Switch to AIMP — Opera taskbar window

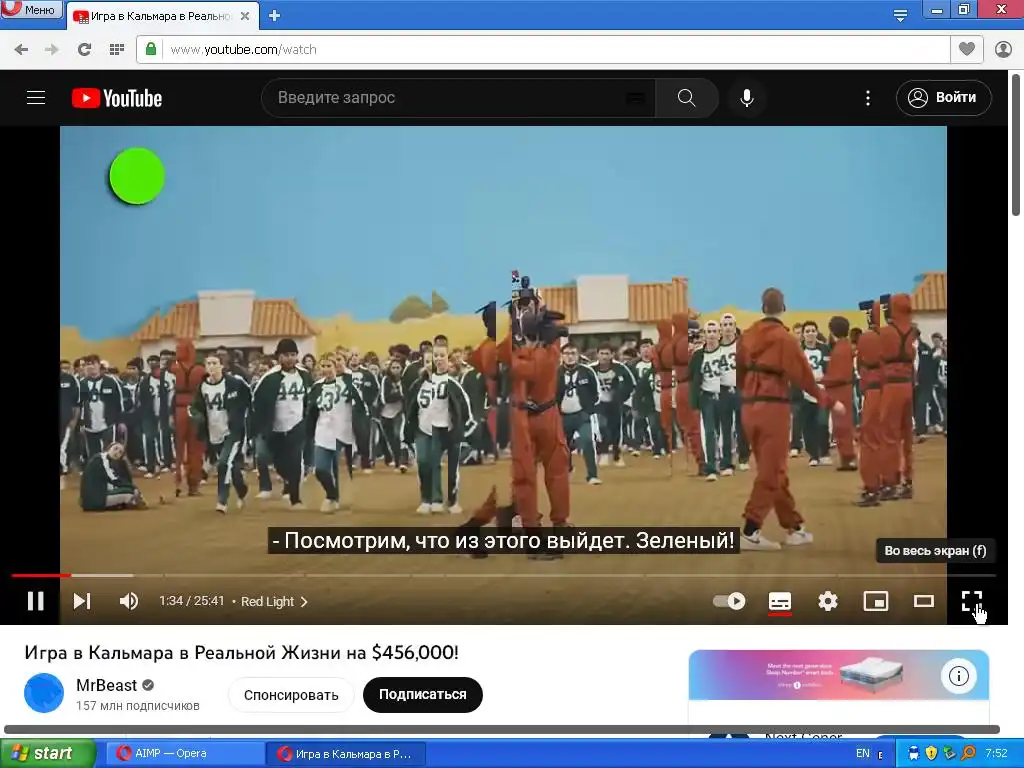coord(184,754)
